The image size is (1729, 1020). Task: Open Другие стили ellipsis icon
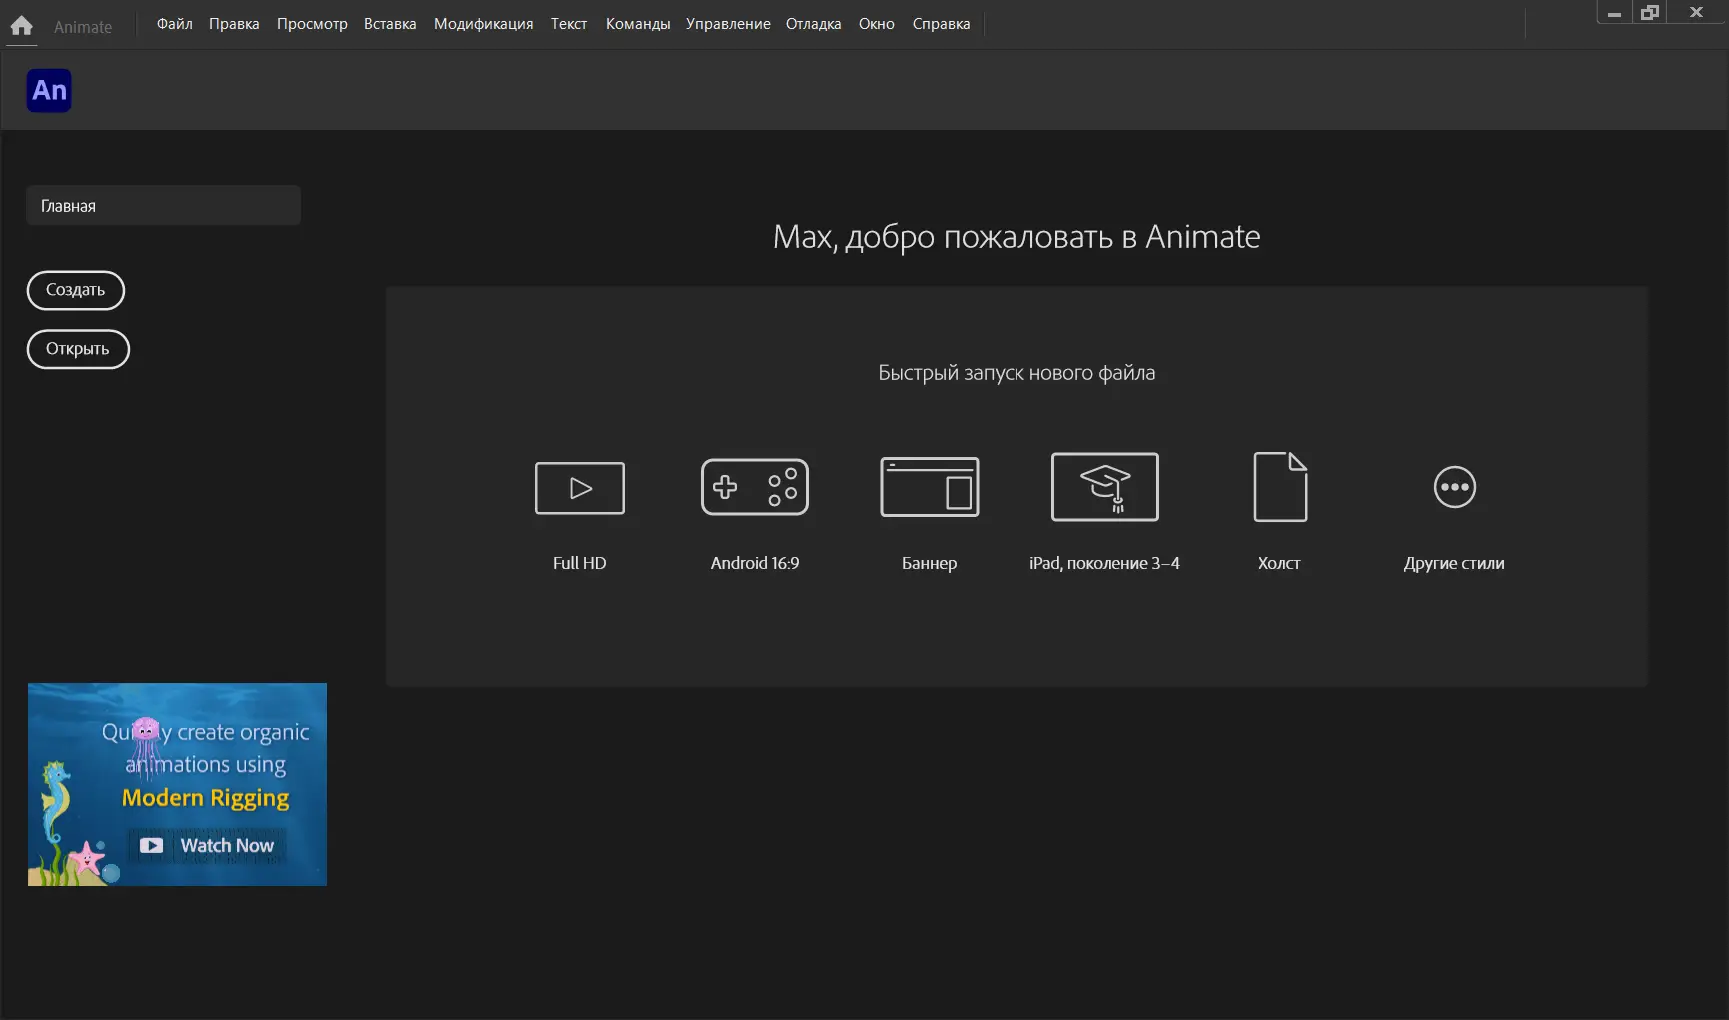pyautogui.click(x=1455, y=487)
